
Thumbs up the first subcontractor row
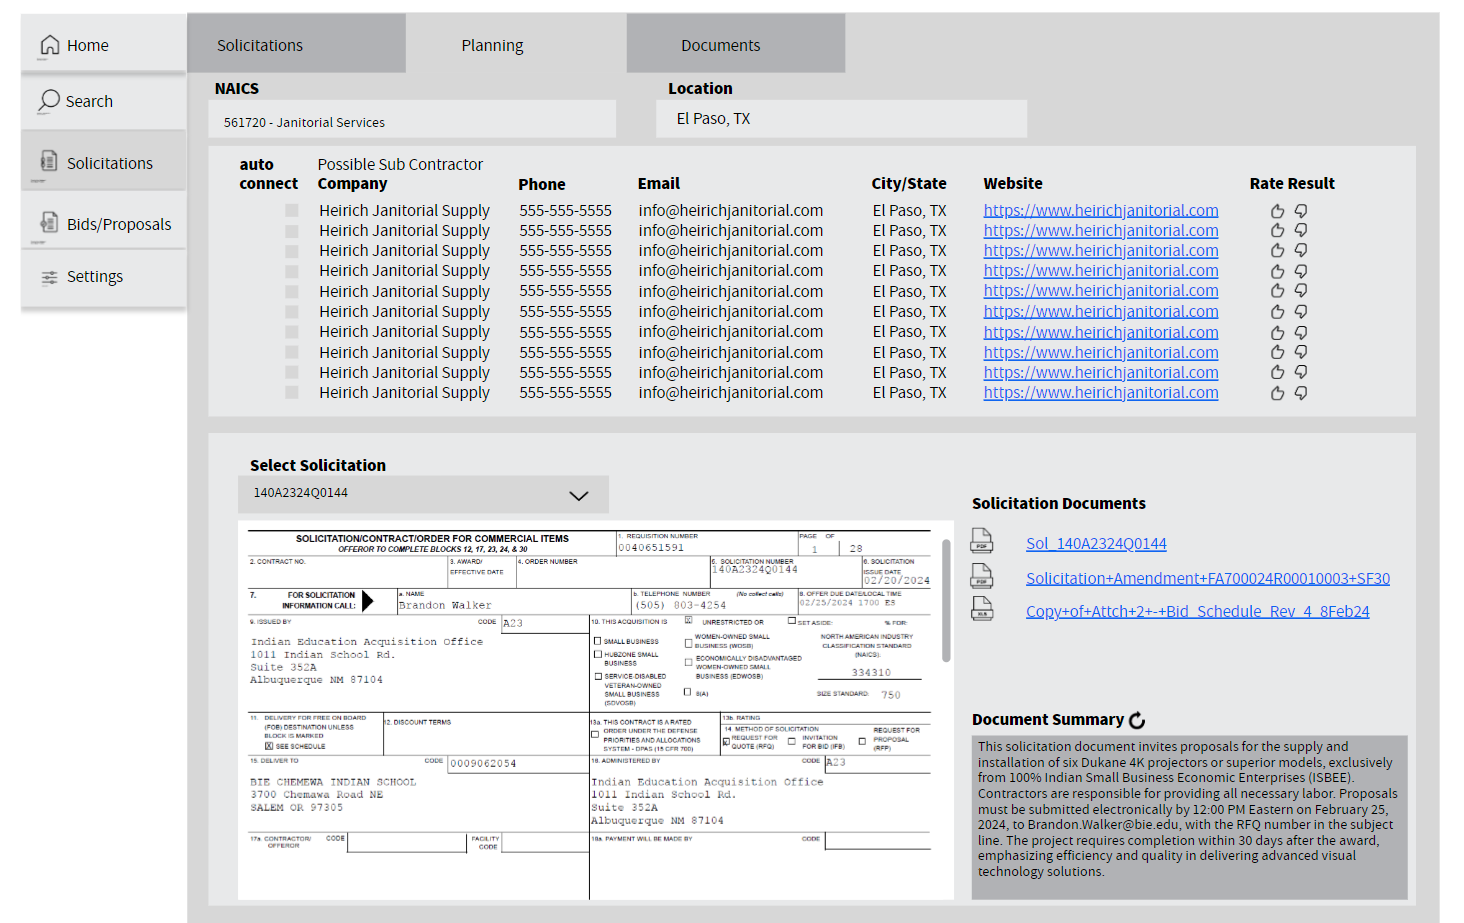pos(1277,211)
